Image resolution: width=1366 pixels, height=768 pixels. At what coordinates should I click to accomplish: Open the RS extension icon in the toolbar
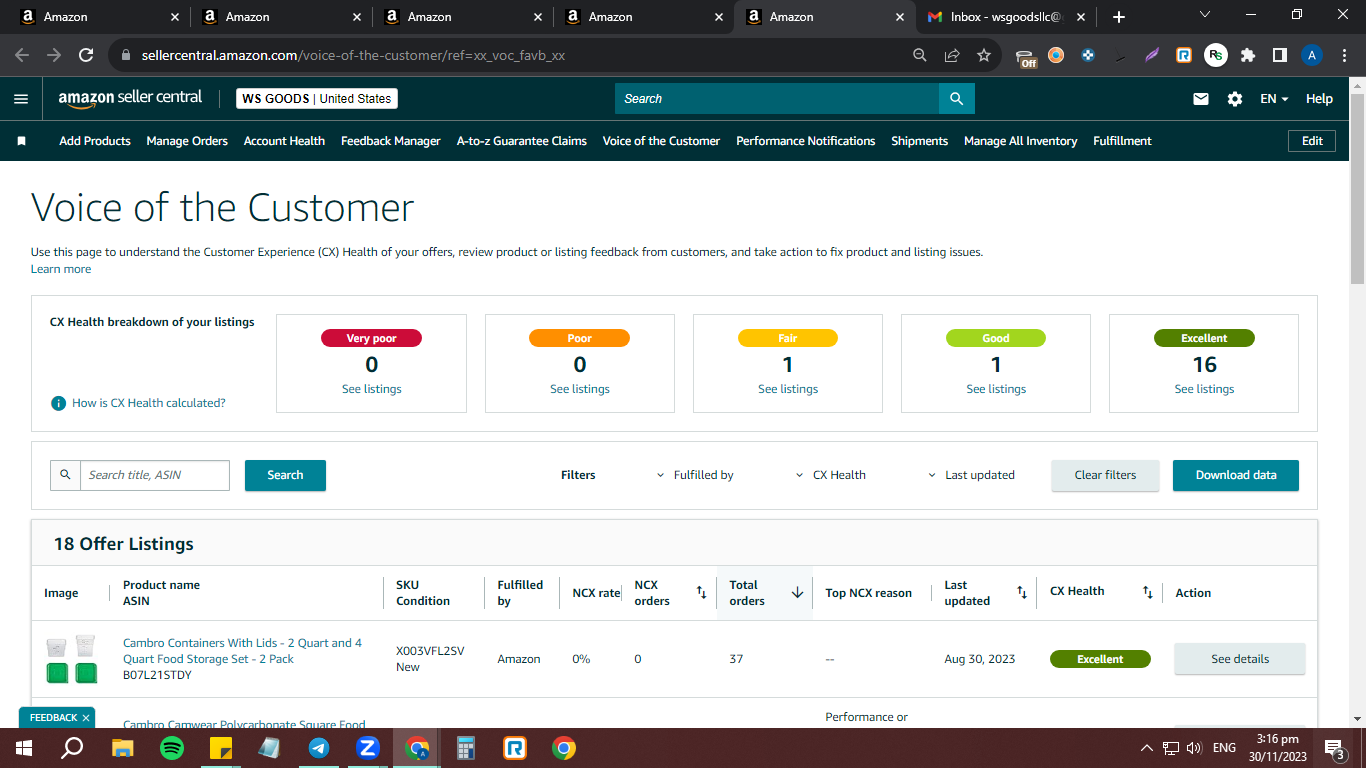pyautogui.click(x=1216, y=56)
